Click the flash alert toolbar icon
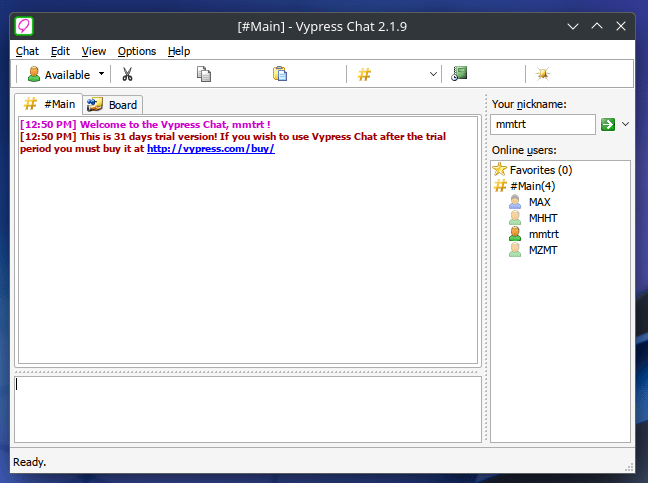Image resolution: width=648 pixels, height=483 pixels. tap(543, 74)
